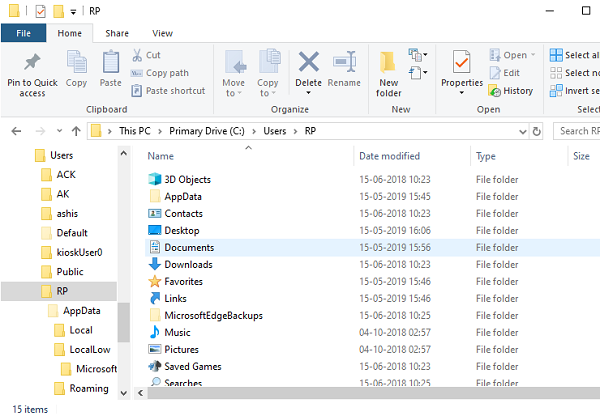Click the Pin to Quick access icon

pyautogui.click(x=32, y=62)
